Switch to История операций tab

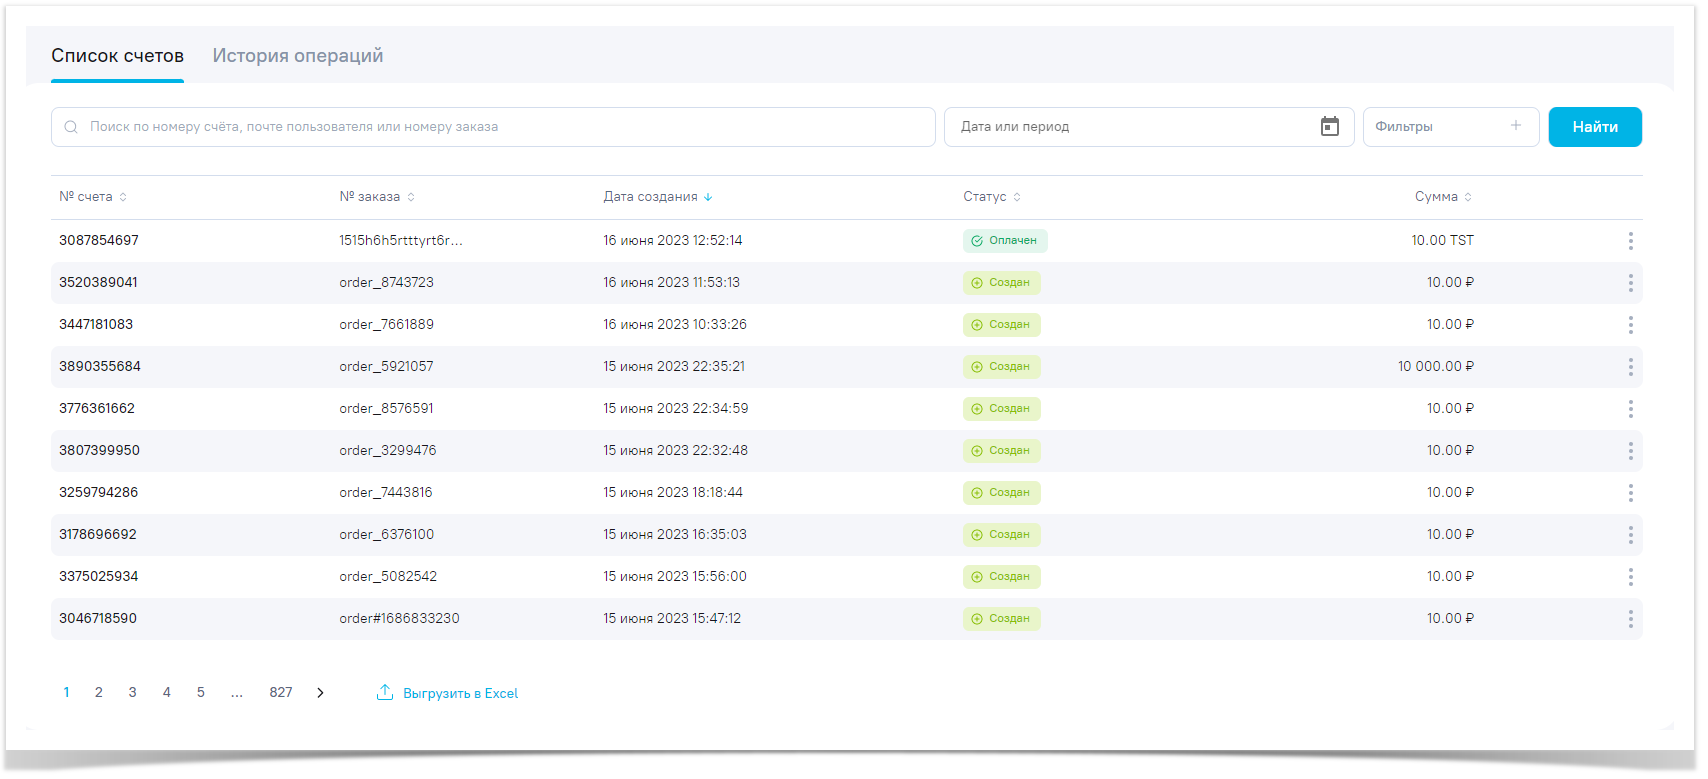tap(297, 56)
